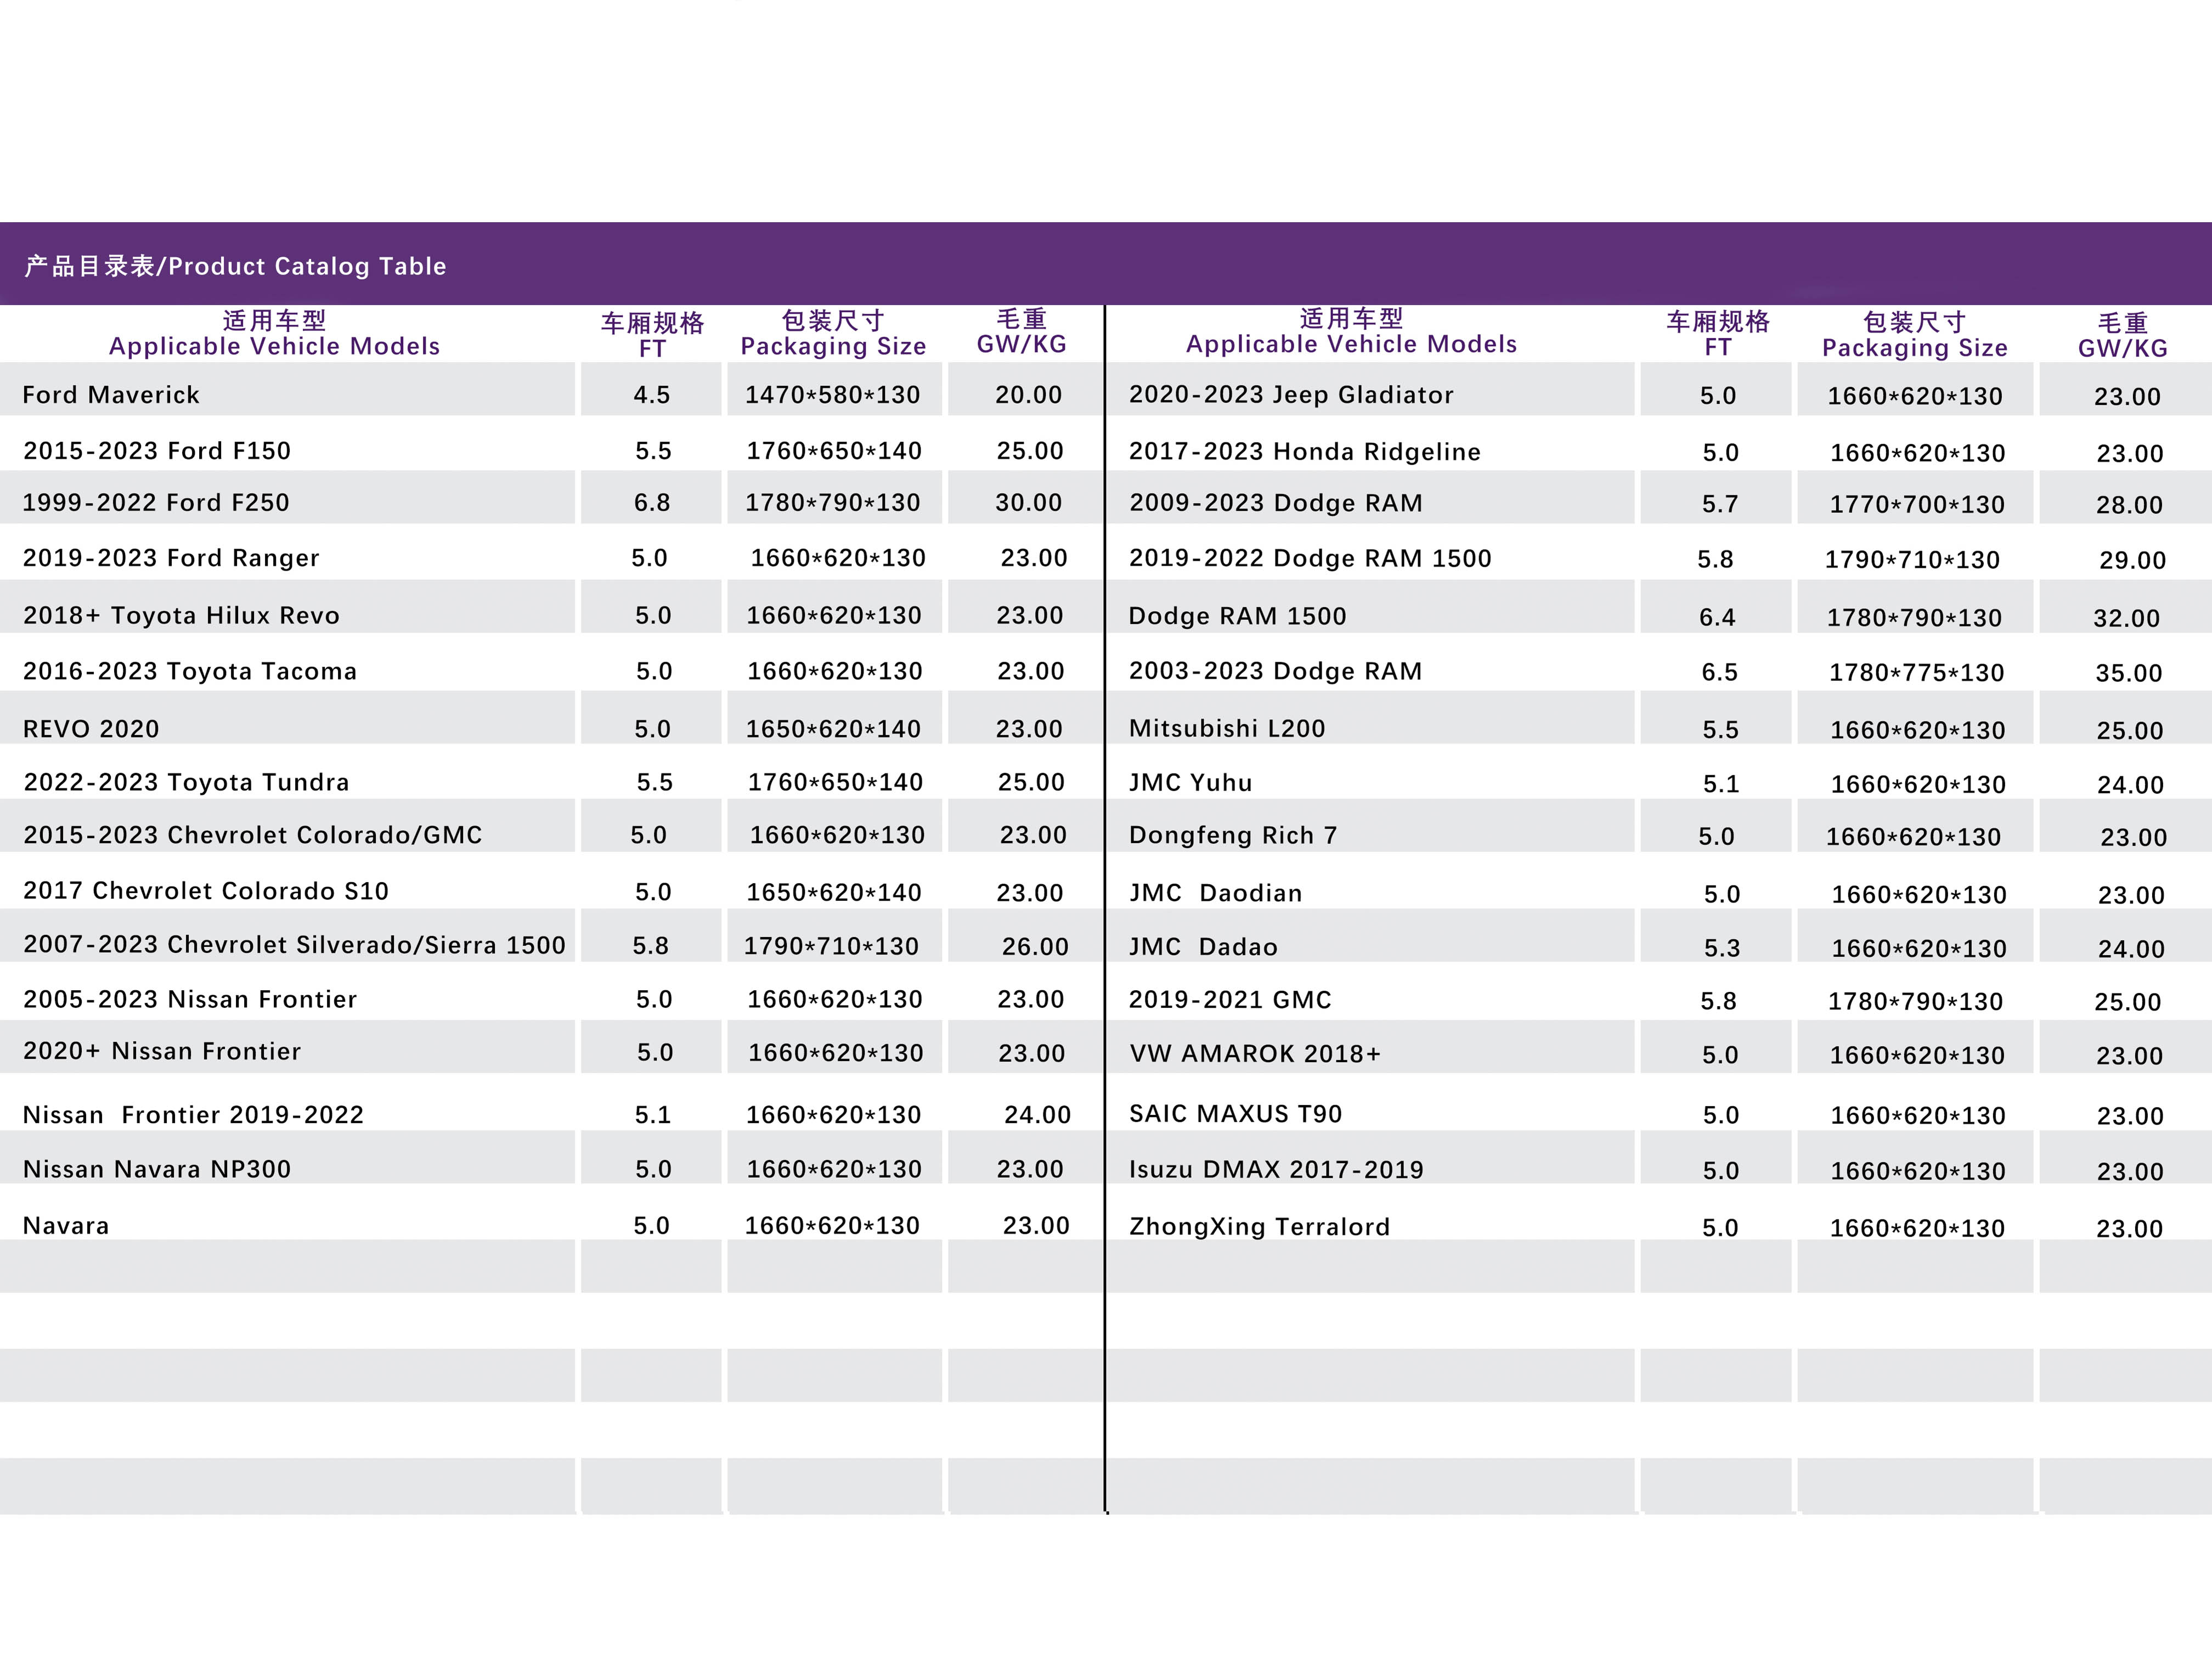Select the 1470*580*130 packaging size value
The height and width of the screenshot is (1659, 2212).
point(832,395)
